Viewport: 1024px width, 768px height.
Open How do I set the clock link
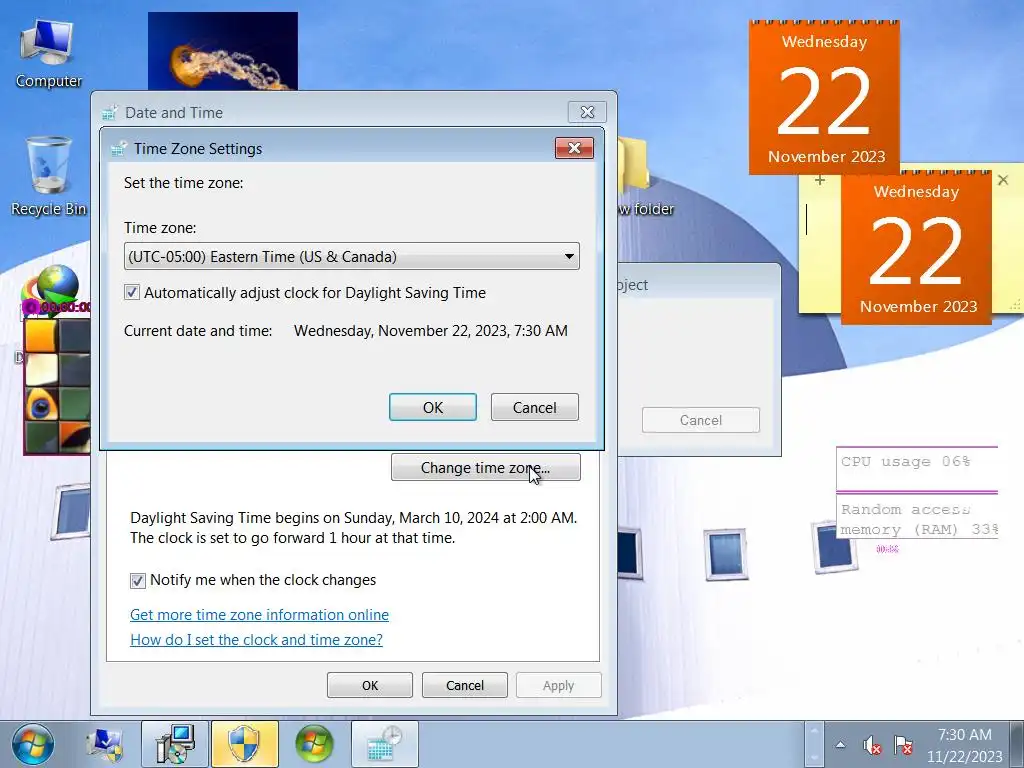click(256, 639)
